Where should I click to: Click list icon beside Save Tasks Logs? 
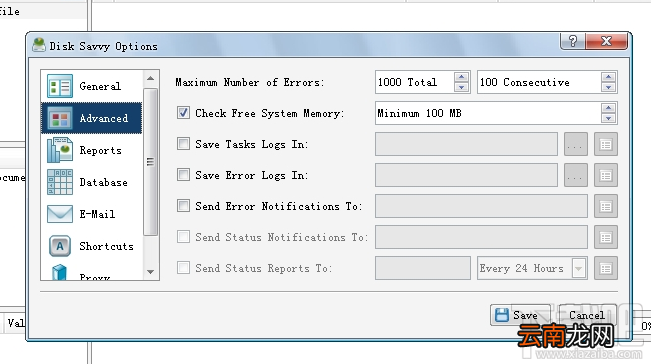coord(606,144)
